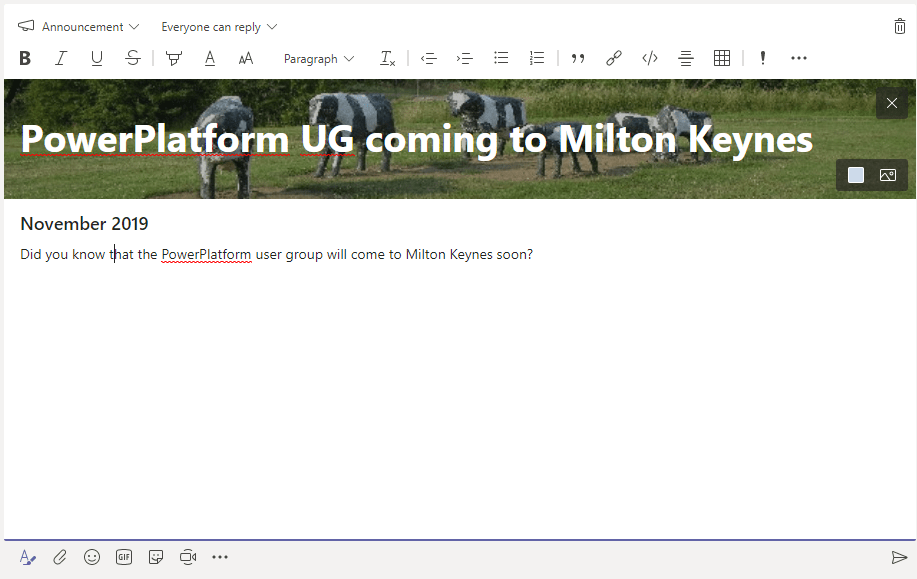Screen dimensions: 917x579
Task: Remove the announcement banner with X
Action: 892,103
